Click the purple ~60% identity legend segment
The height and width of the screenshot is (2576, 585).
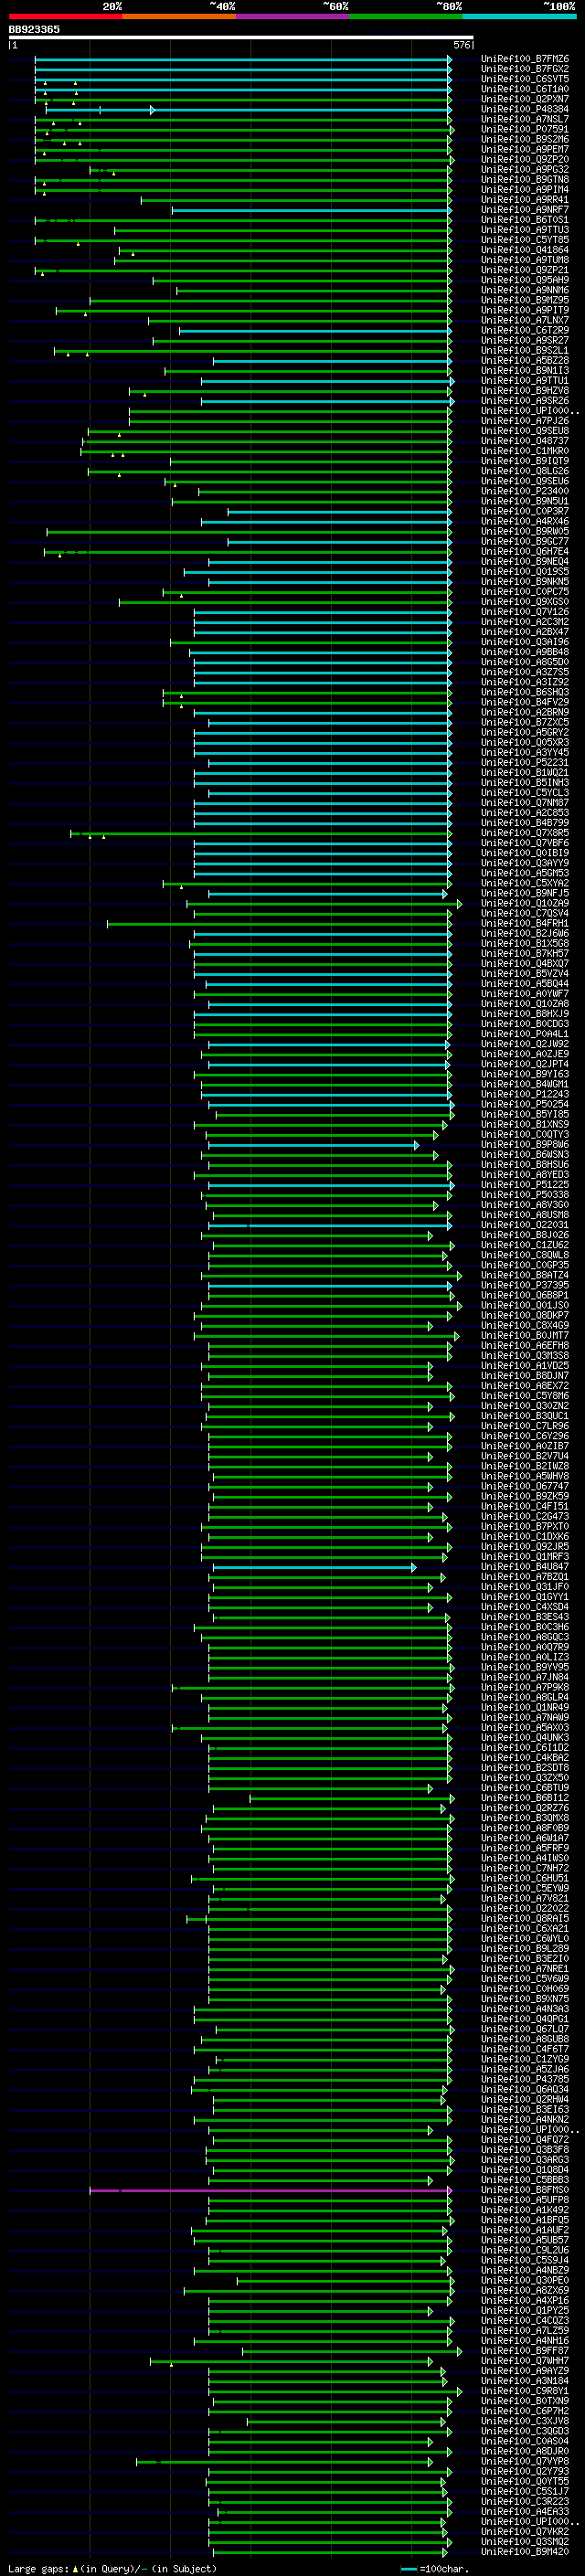click(293, 16)
